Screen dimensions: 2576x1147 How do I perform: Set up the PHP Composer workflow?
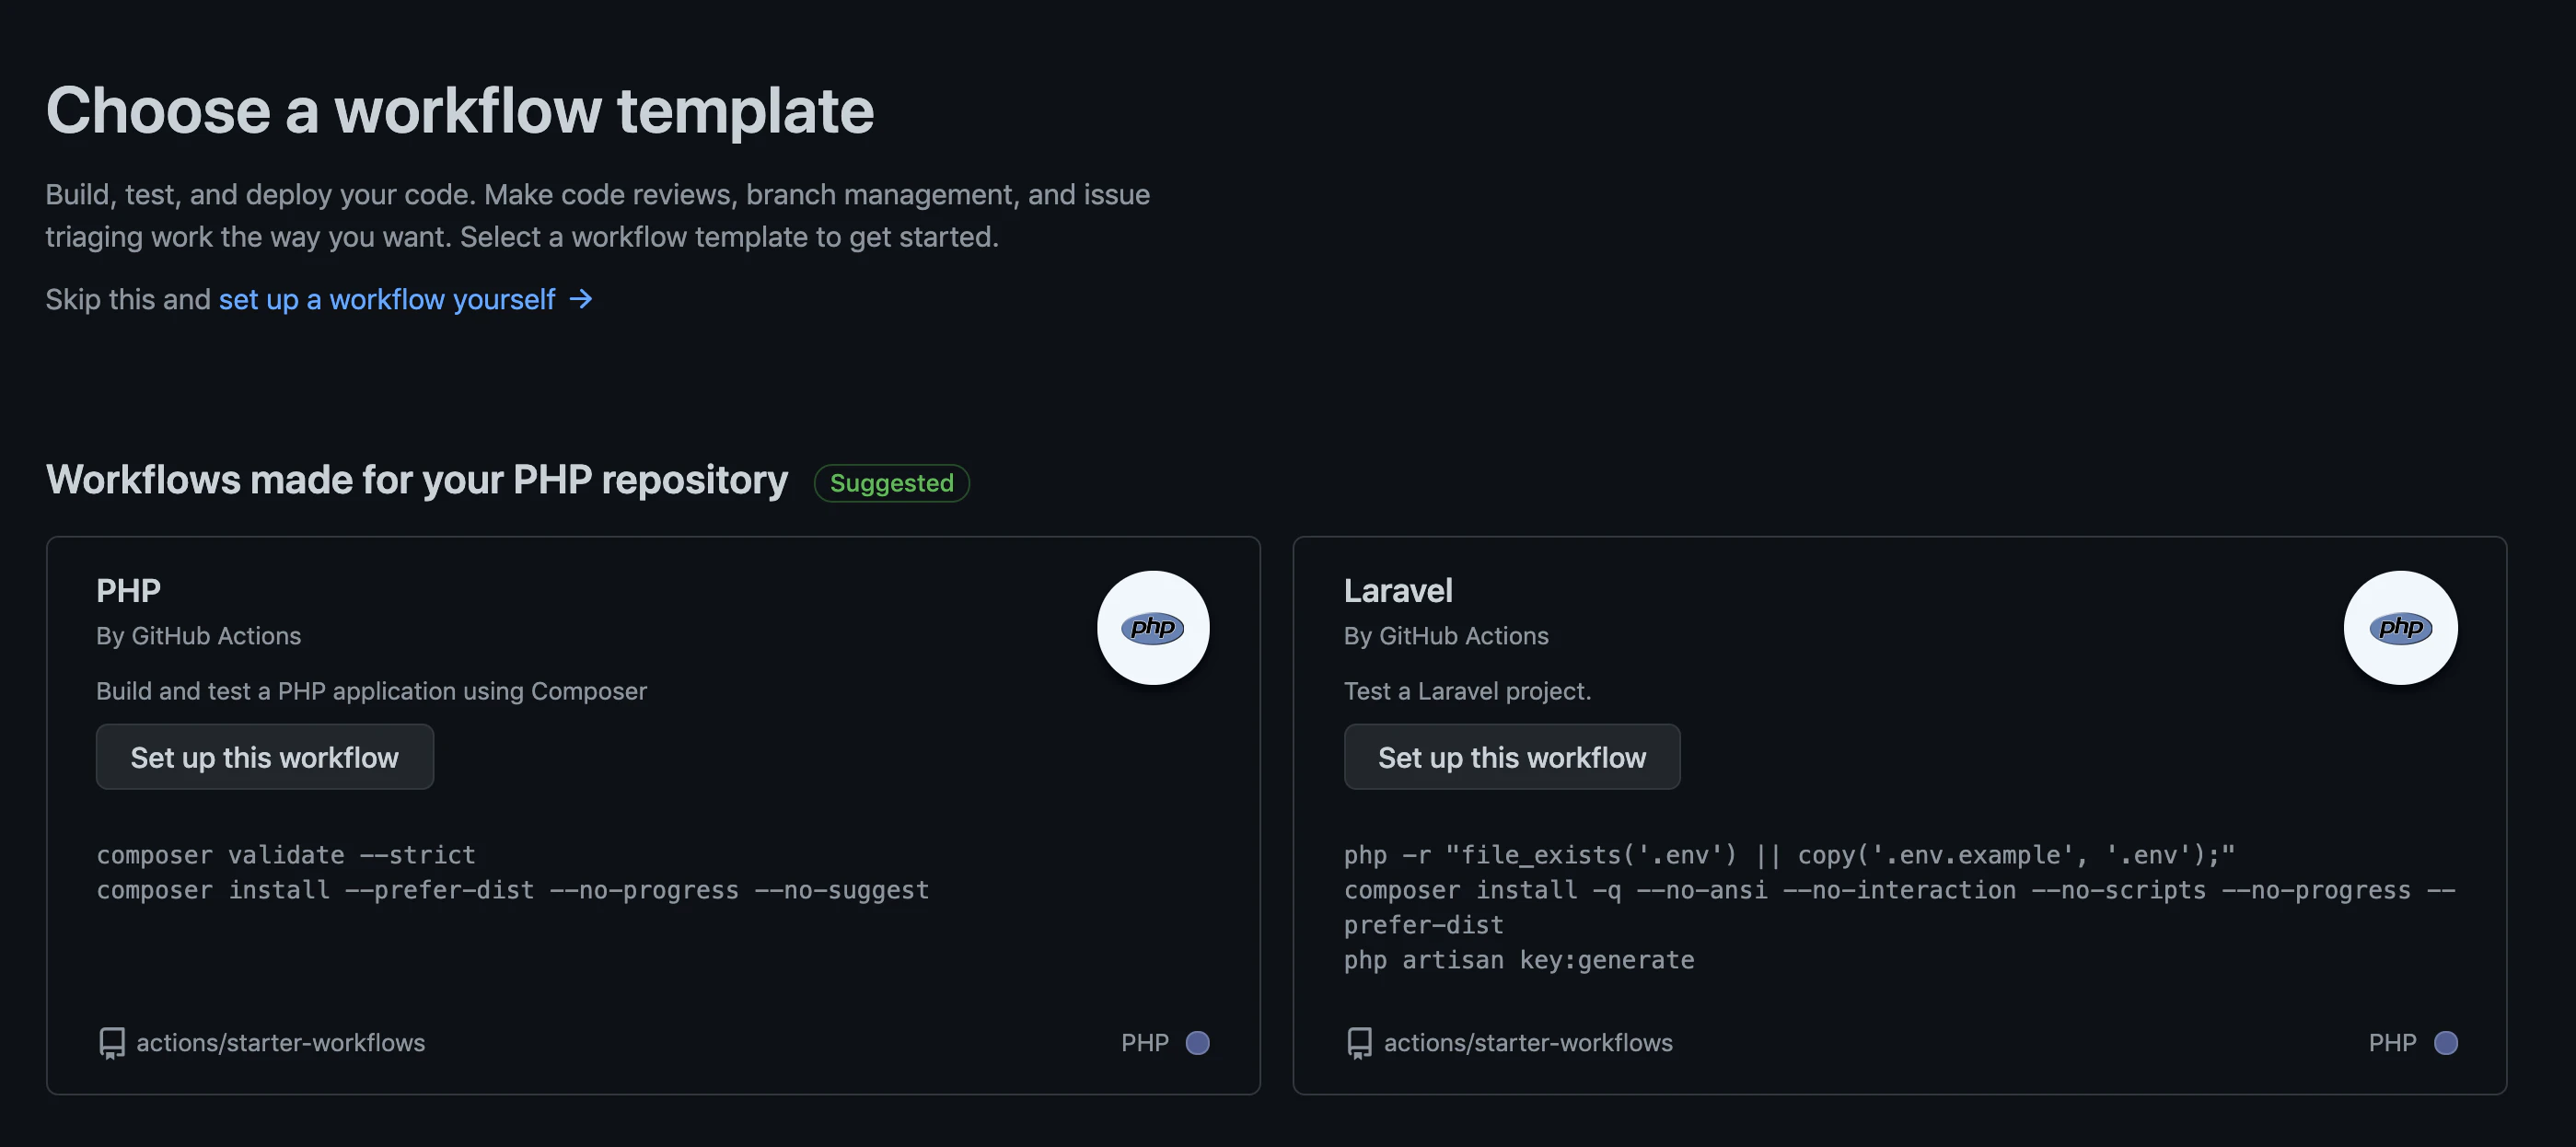coord(265,757)
